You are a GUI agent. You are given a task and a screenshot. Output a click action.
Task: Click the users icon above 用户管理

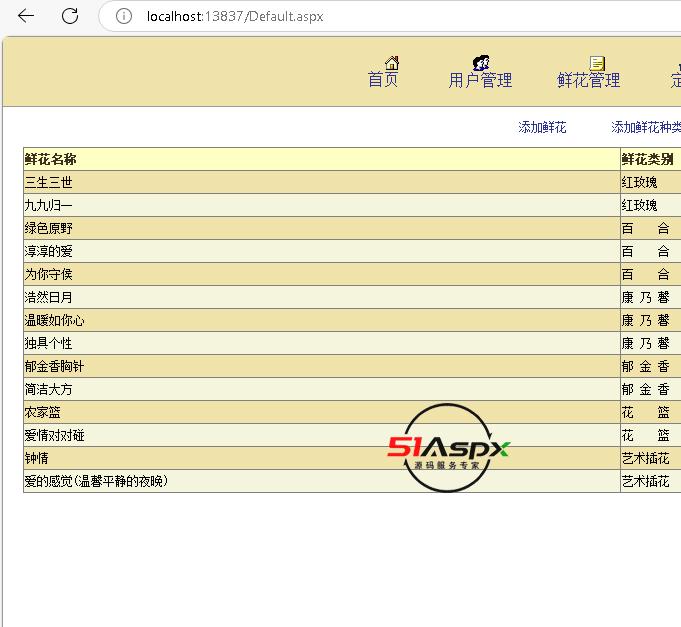481,63
